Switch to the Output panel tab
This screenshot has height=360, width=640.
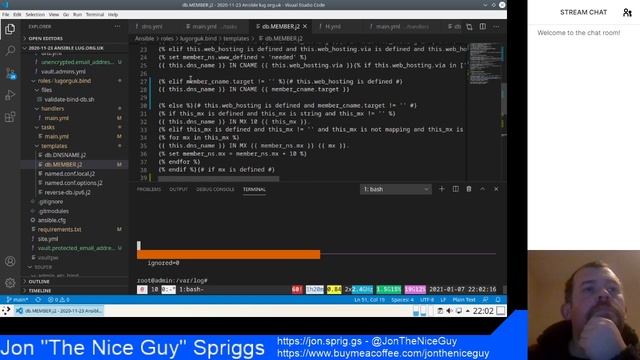178,189
